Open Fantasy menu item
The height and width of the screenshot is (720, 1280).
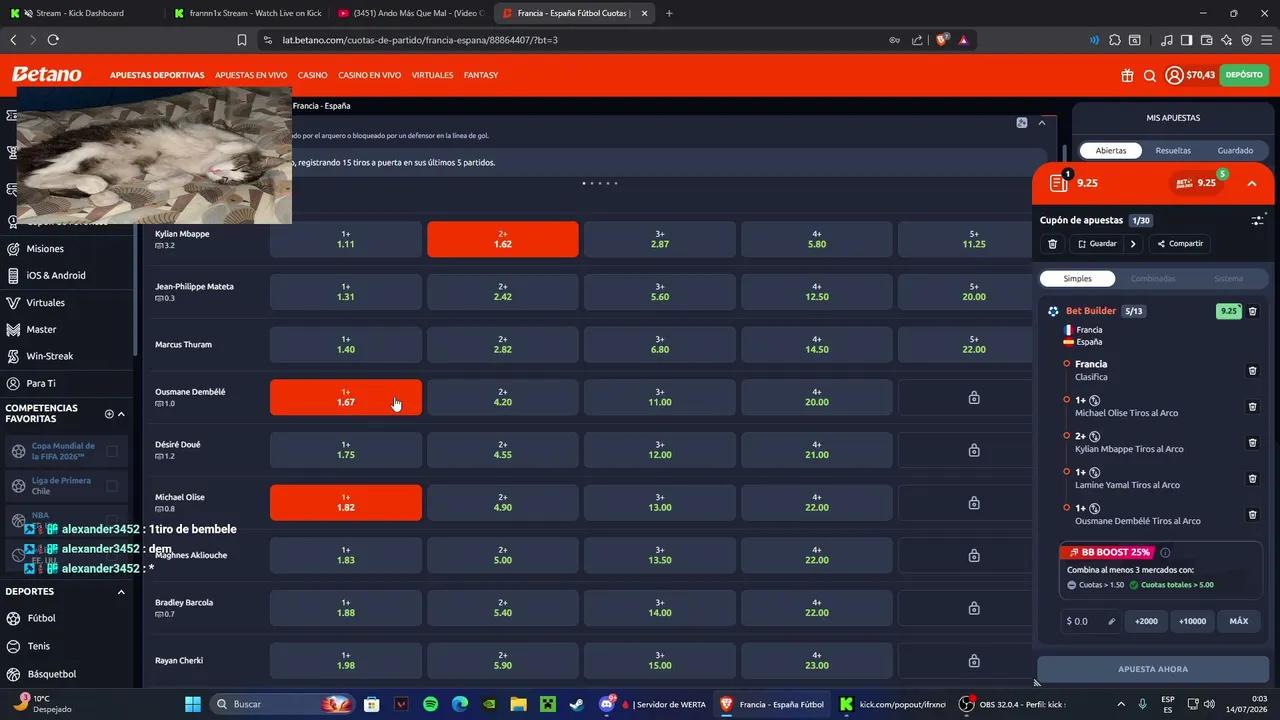[481, 75]
